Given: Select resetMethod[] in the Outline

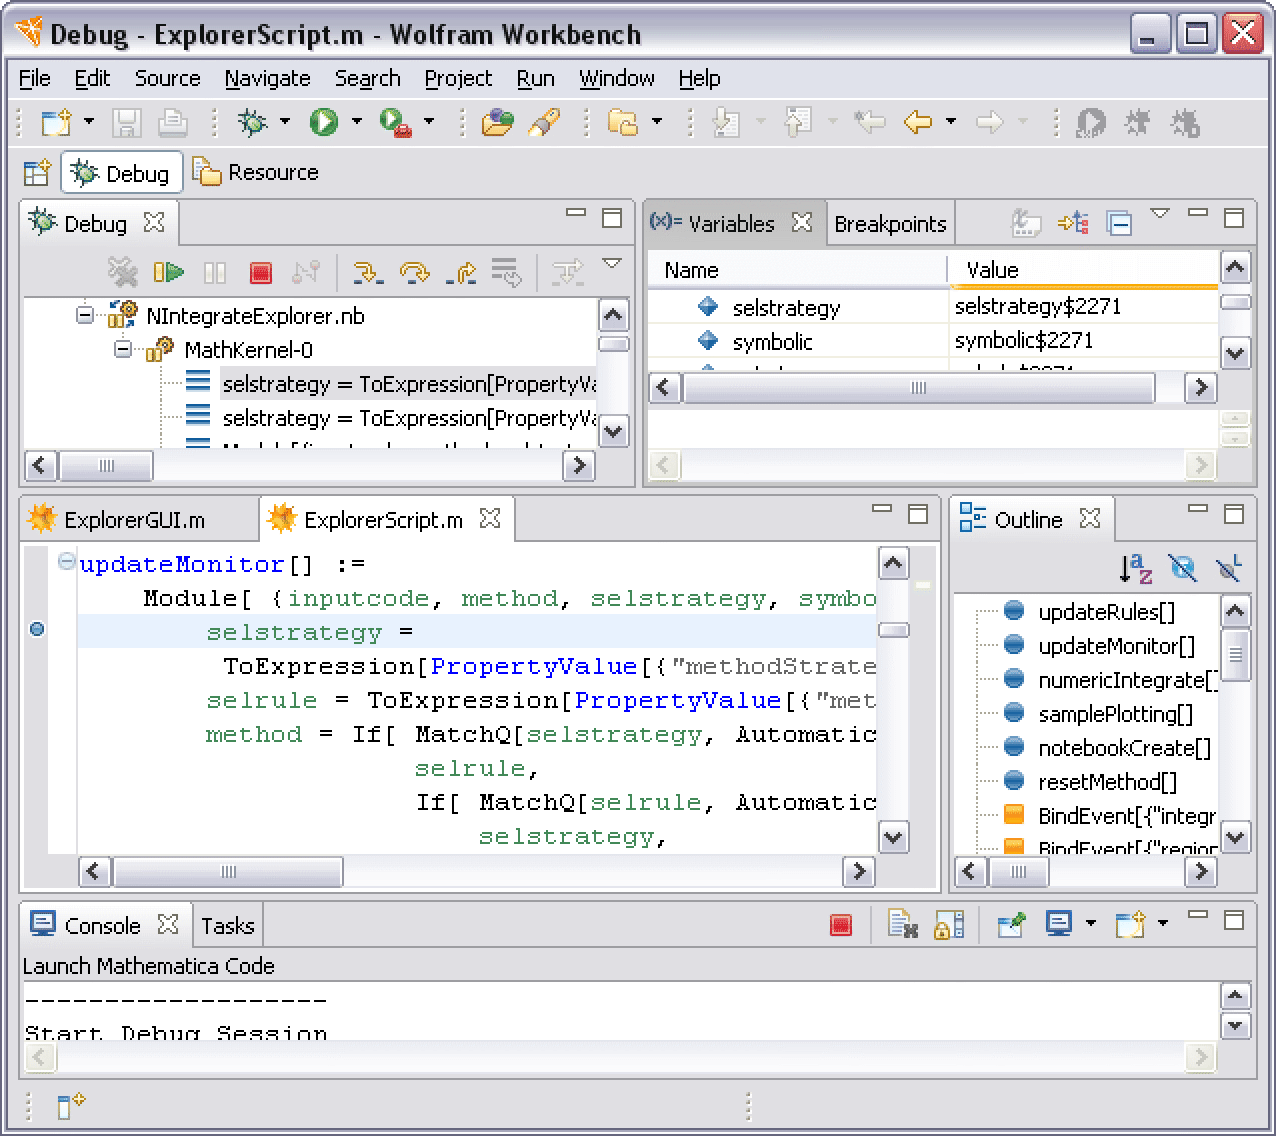Looking at the screenshot, I should 1107,782.
